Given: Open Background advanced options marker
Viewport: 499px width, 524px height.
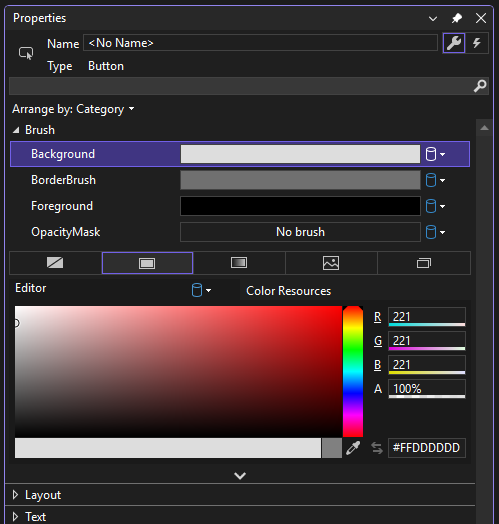Looking at the screenshot, I should [x=435, y=154].
